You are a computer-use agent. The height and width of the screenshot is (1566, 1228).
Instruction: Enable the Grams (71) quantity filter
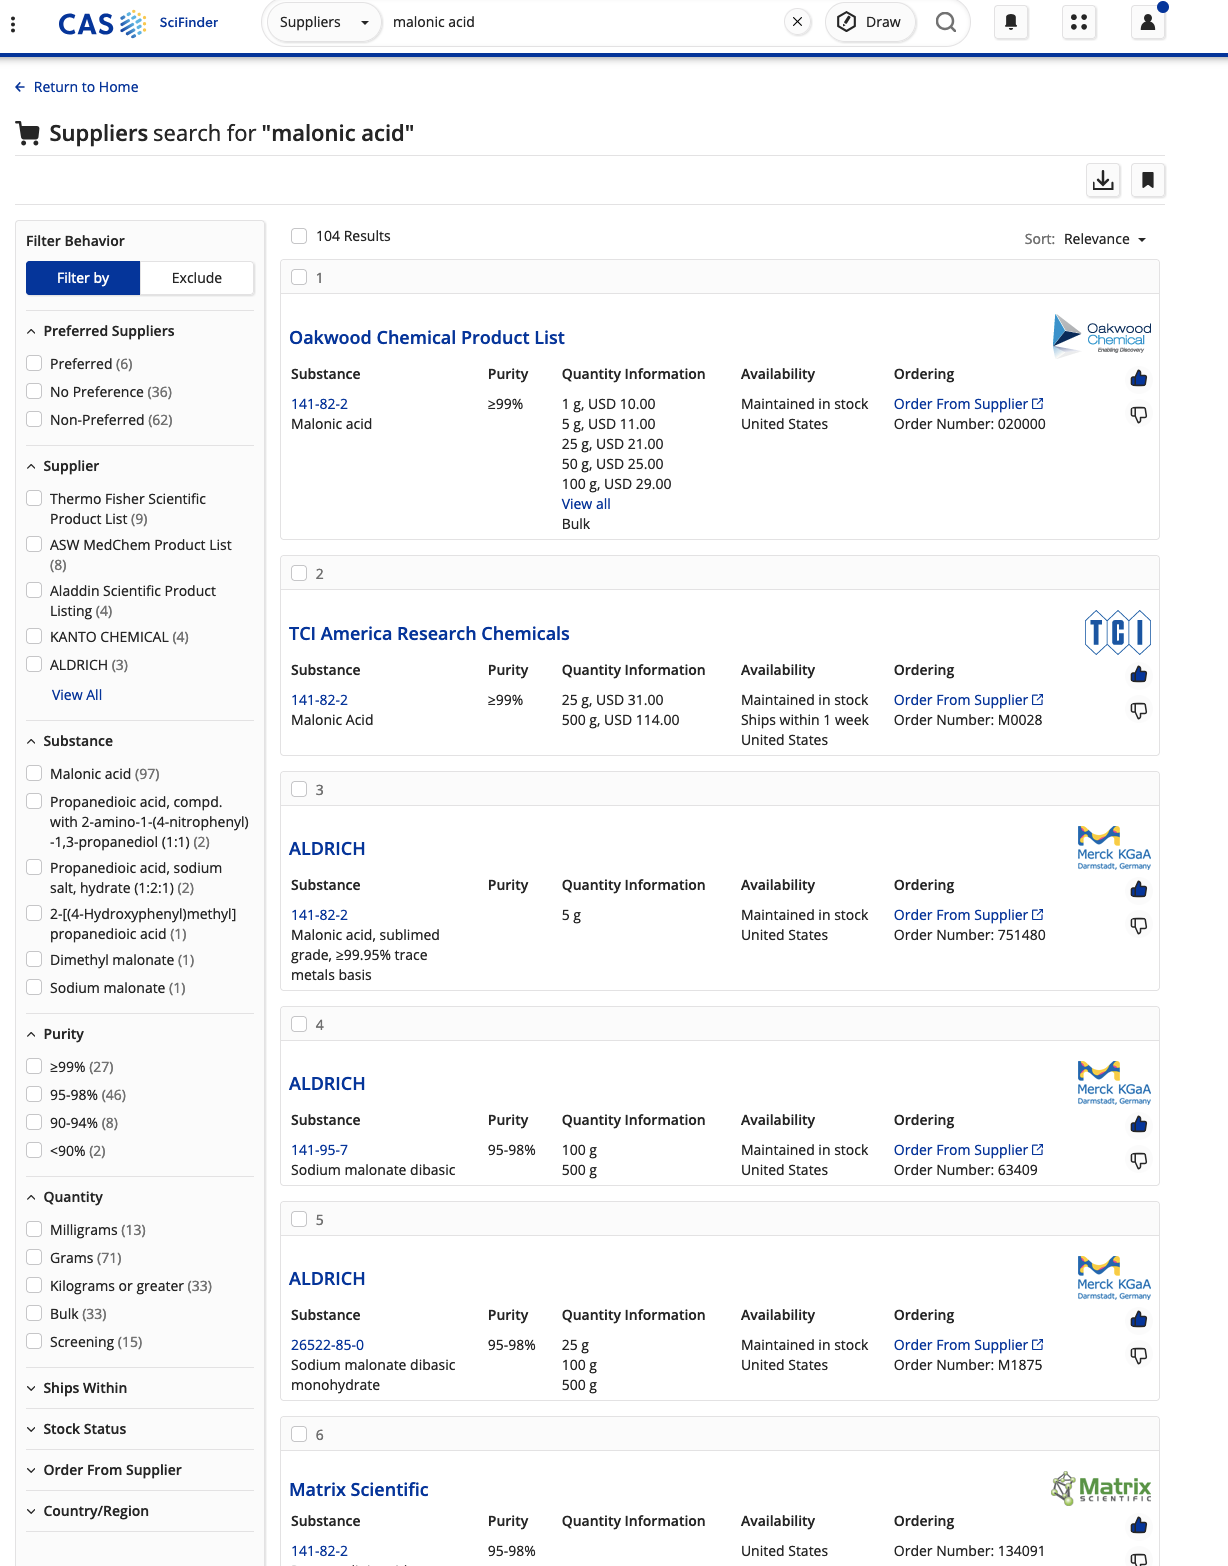[35, 1258]
